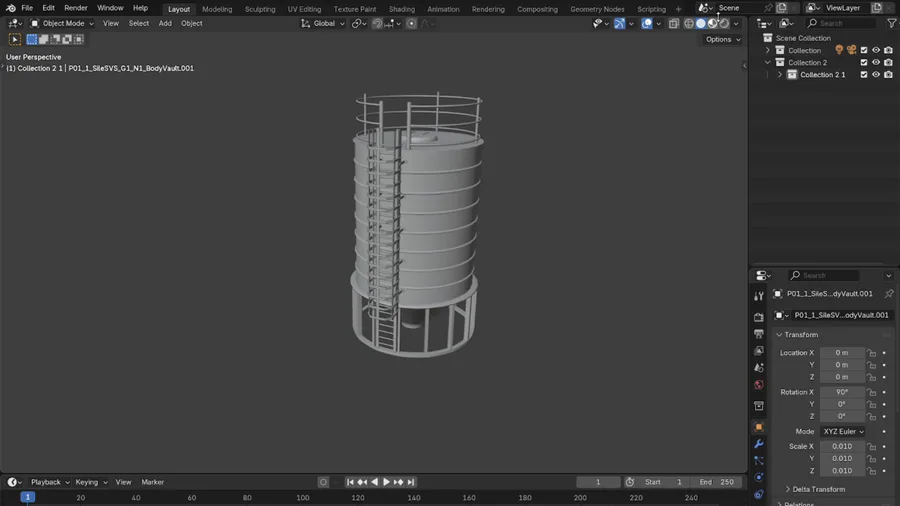
Task: Click the Scale X value field
Action: click(842, 447)
